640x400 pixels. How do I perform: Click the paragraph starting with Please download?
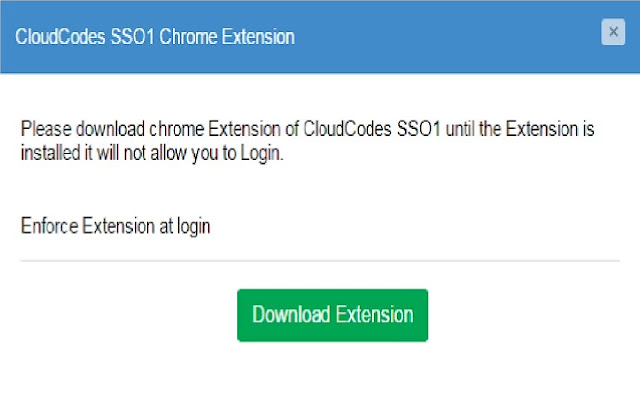[x=300, y=143]
